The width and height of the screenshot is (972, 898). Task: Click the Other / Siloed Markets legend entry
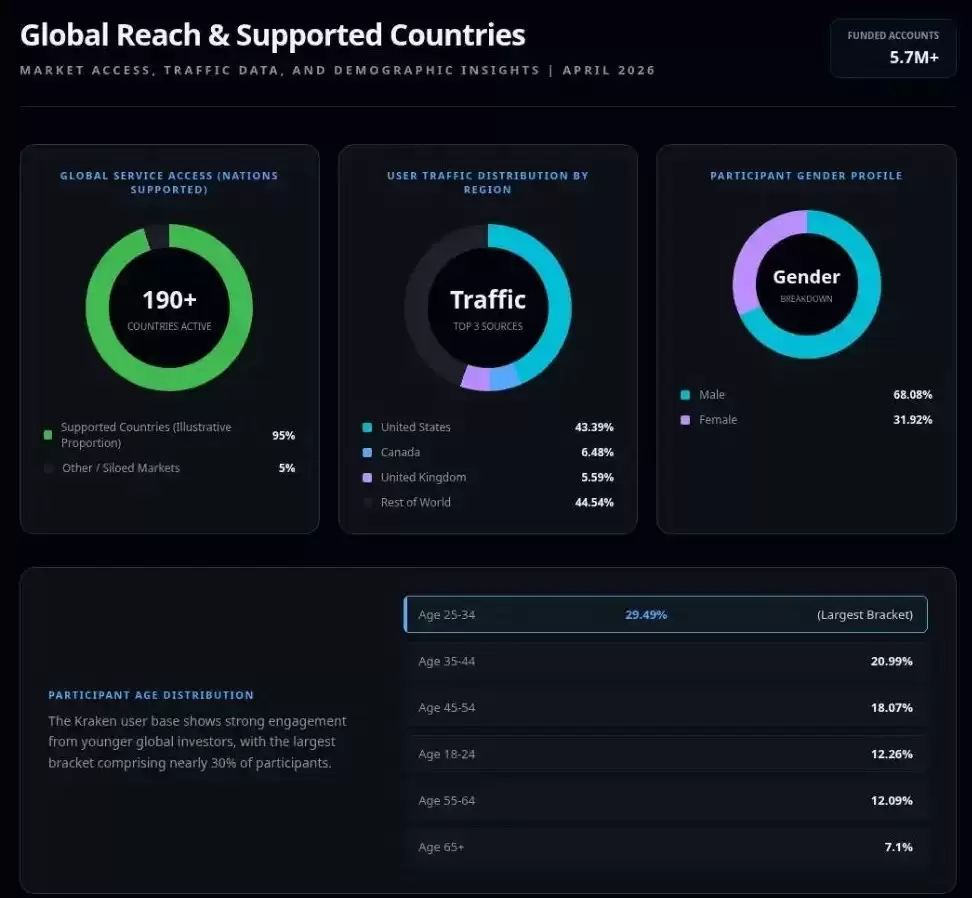[169, 468]
